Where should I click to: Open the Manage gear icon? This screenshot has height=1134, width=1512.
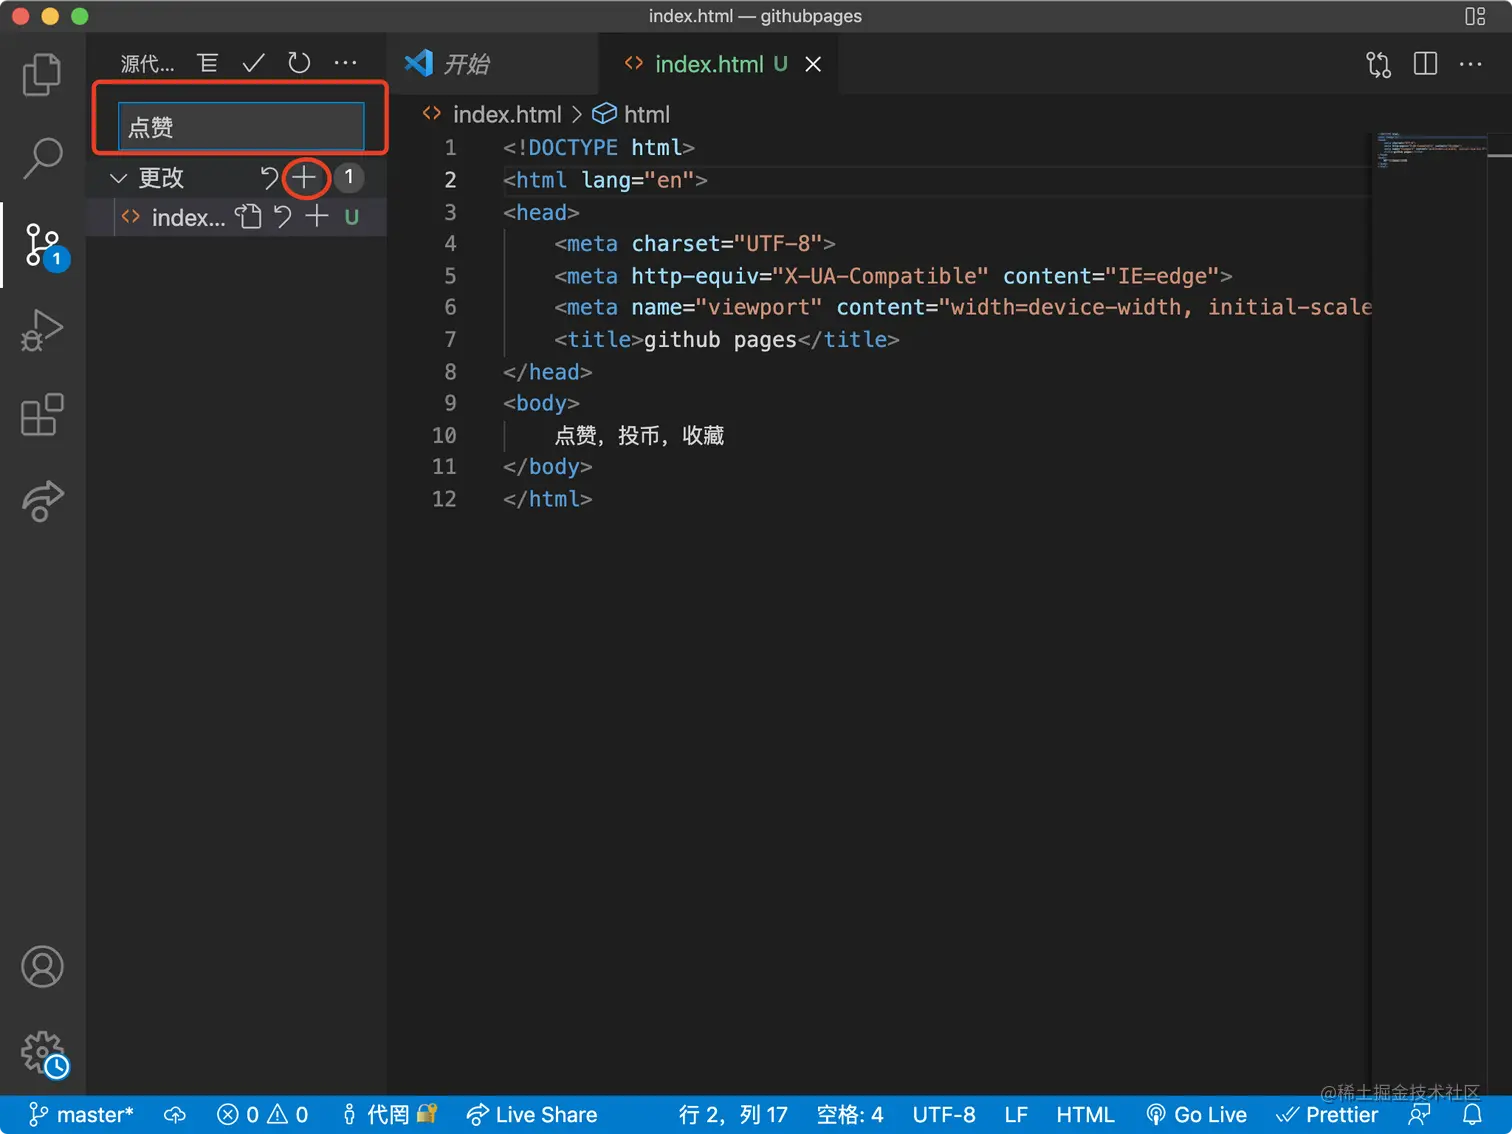pyautogui.click(x=44, y=1054)
